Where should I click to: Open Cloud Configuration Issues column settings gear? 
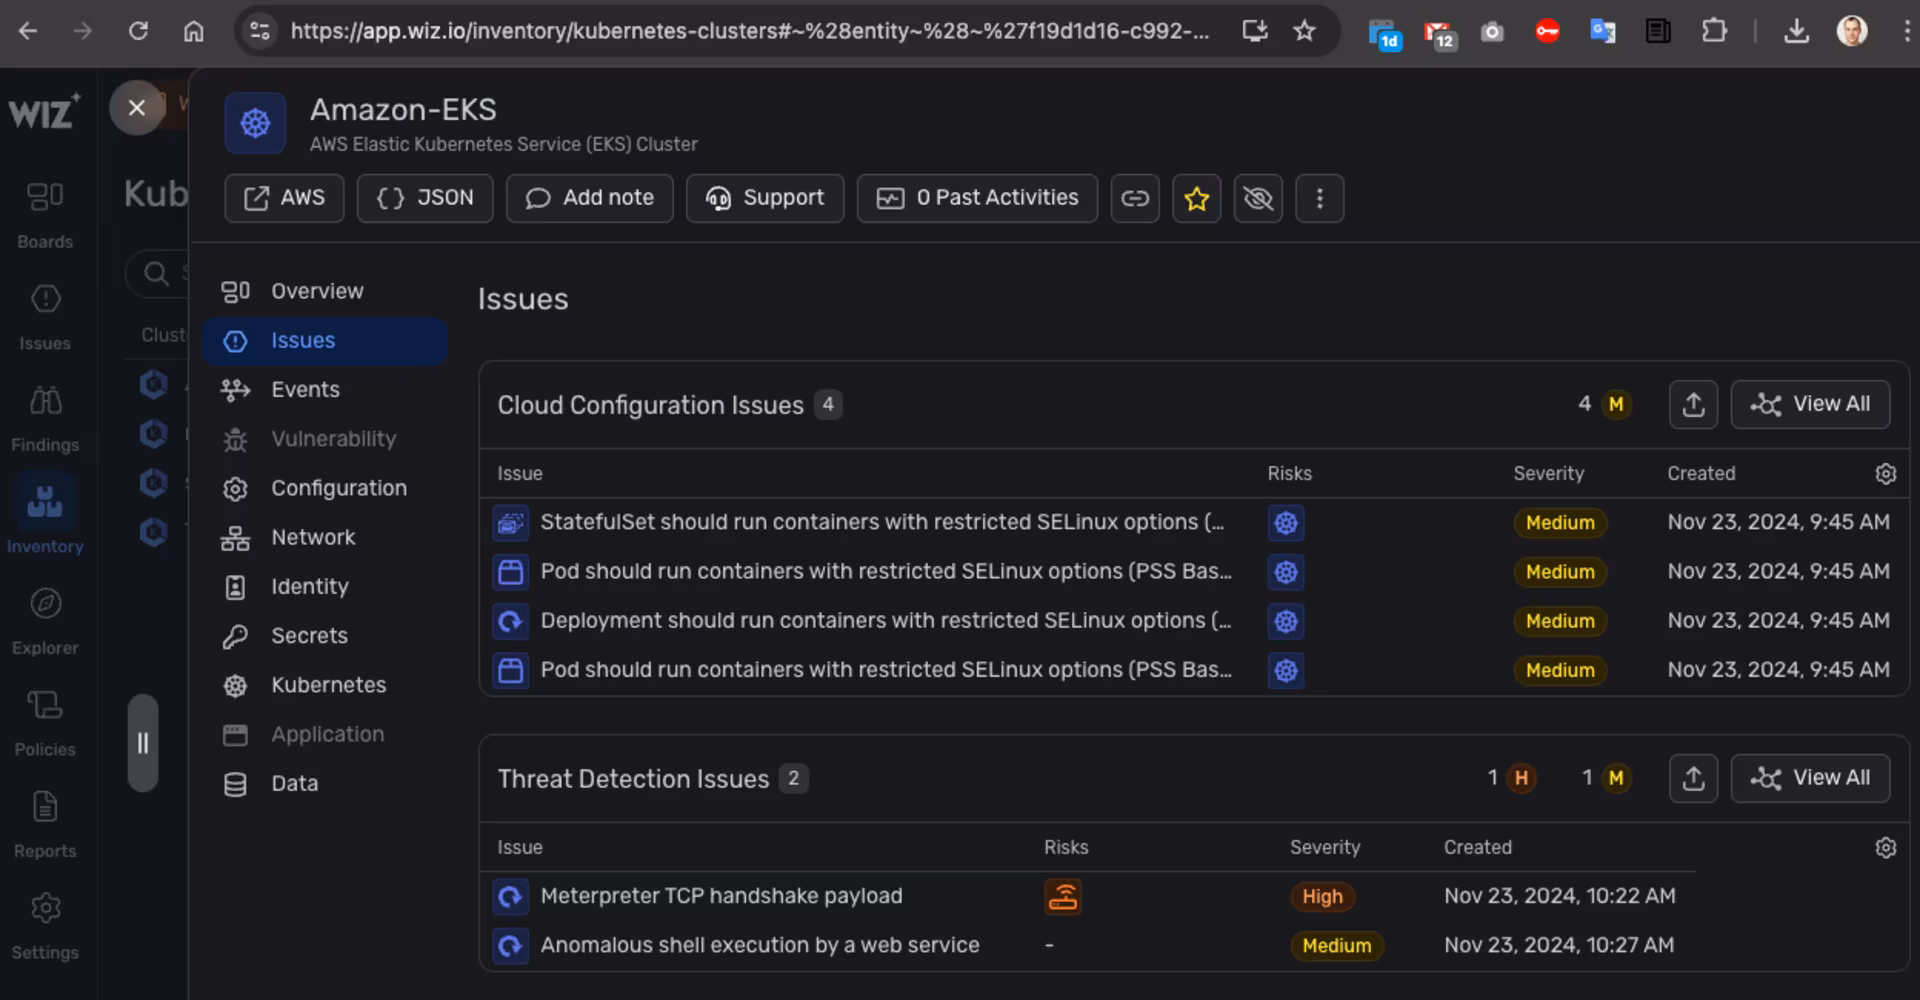tap(1885, 474)
